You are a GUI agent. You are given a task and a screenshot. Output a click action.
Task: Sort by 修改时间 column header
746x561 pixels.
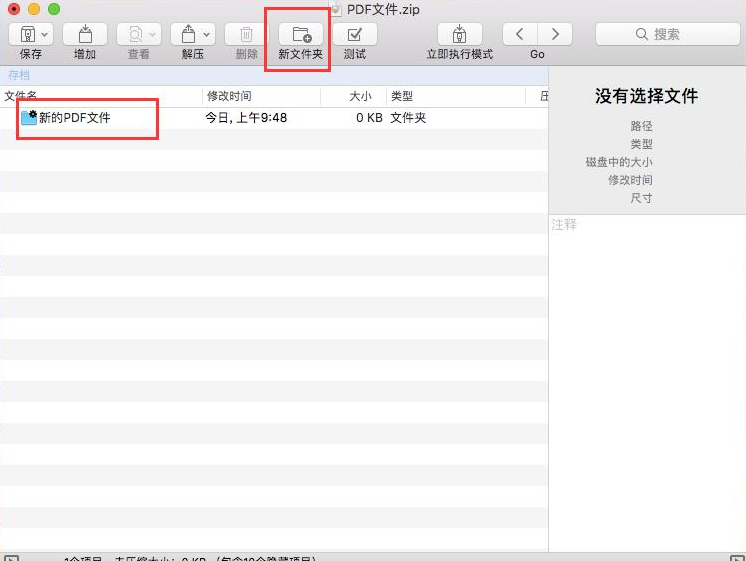coord(260,96)
